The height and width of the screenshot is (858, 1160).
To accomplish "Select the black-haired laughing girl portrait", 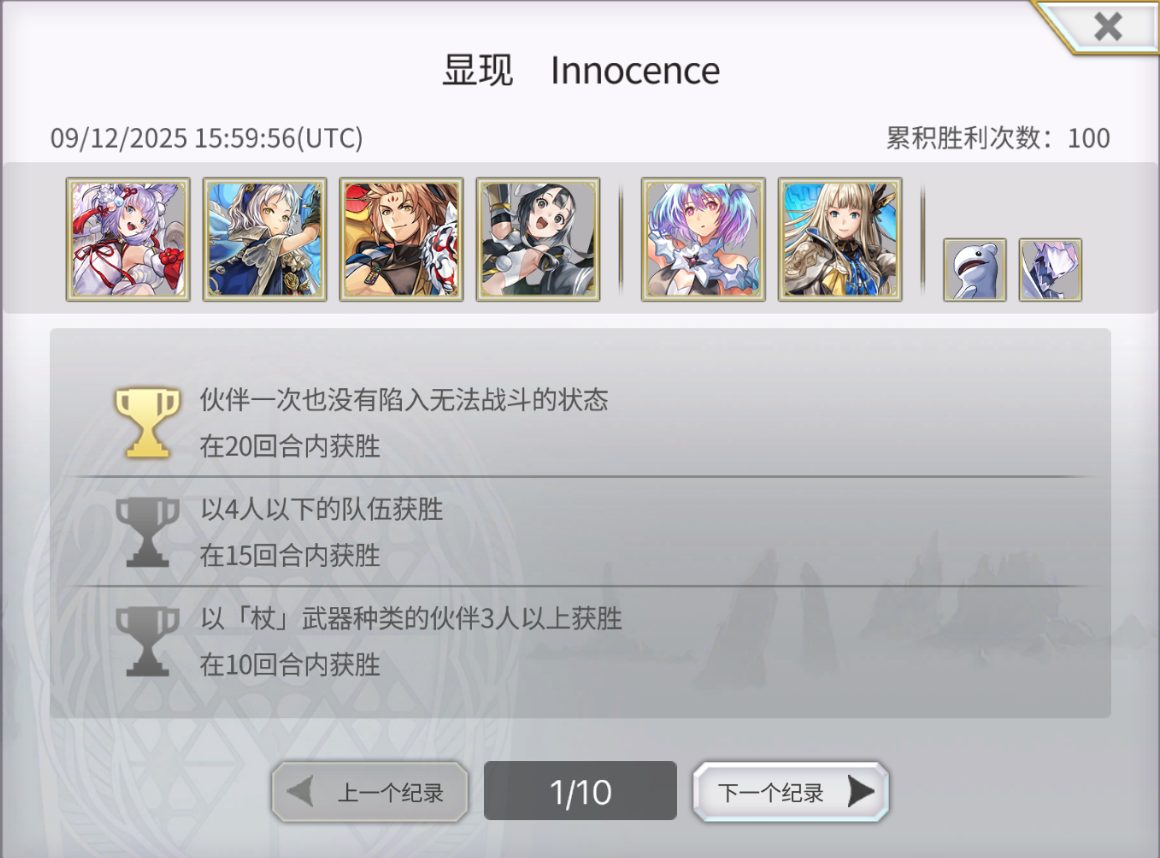I will [538, 239].
